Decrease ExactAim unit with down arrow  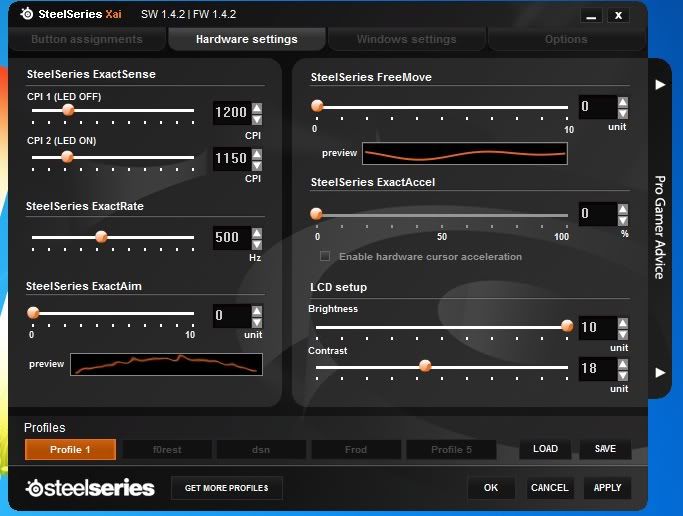pos(257,323)
